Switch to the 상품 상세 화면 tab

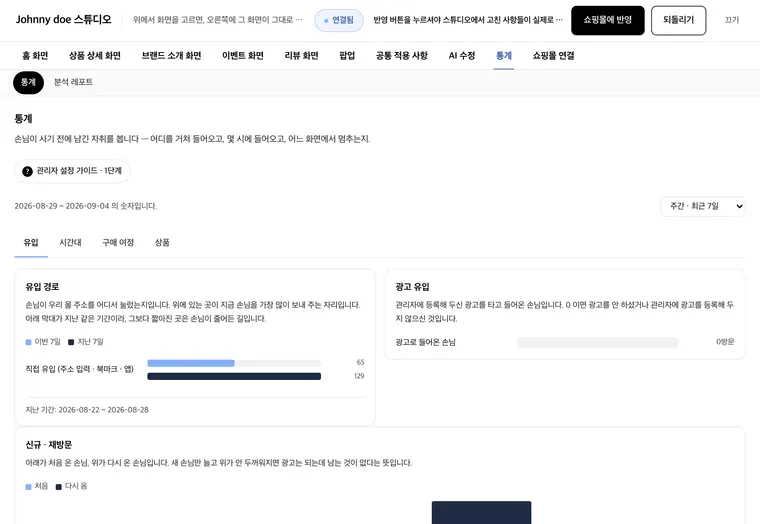95,56
